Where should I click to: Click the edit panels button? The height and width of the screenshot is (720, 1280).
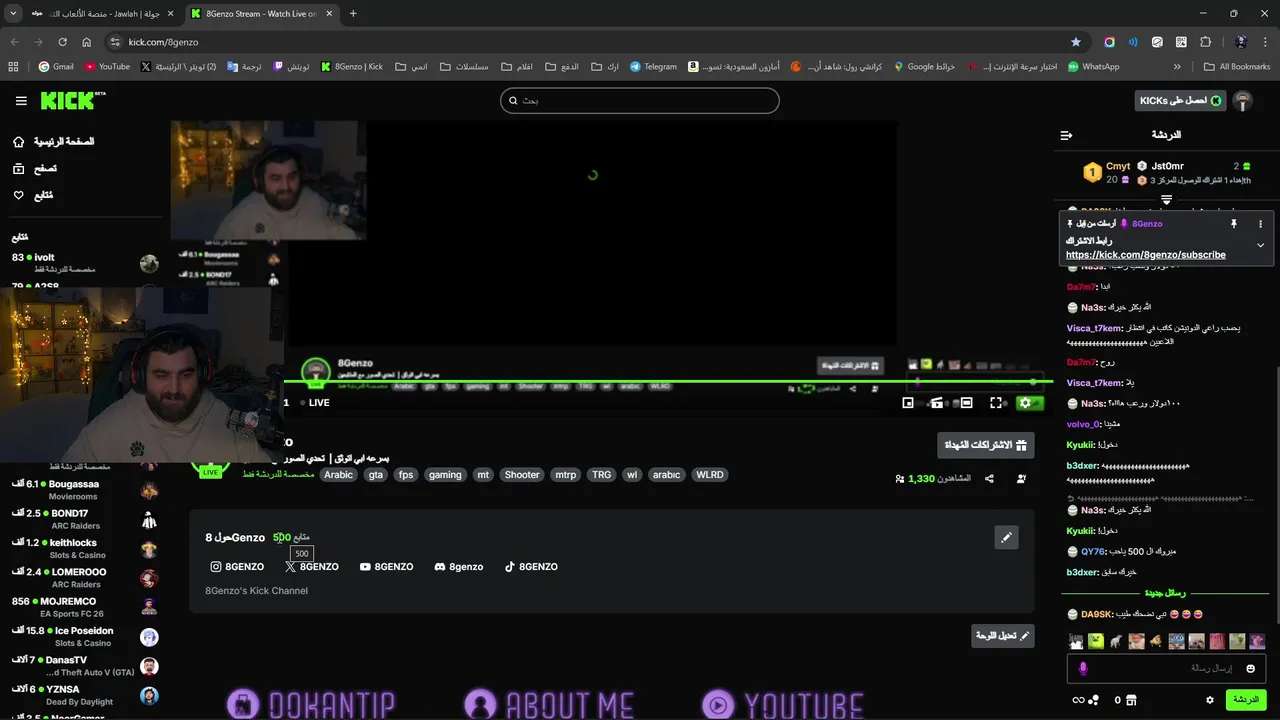tap(1003, 636)
